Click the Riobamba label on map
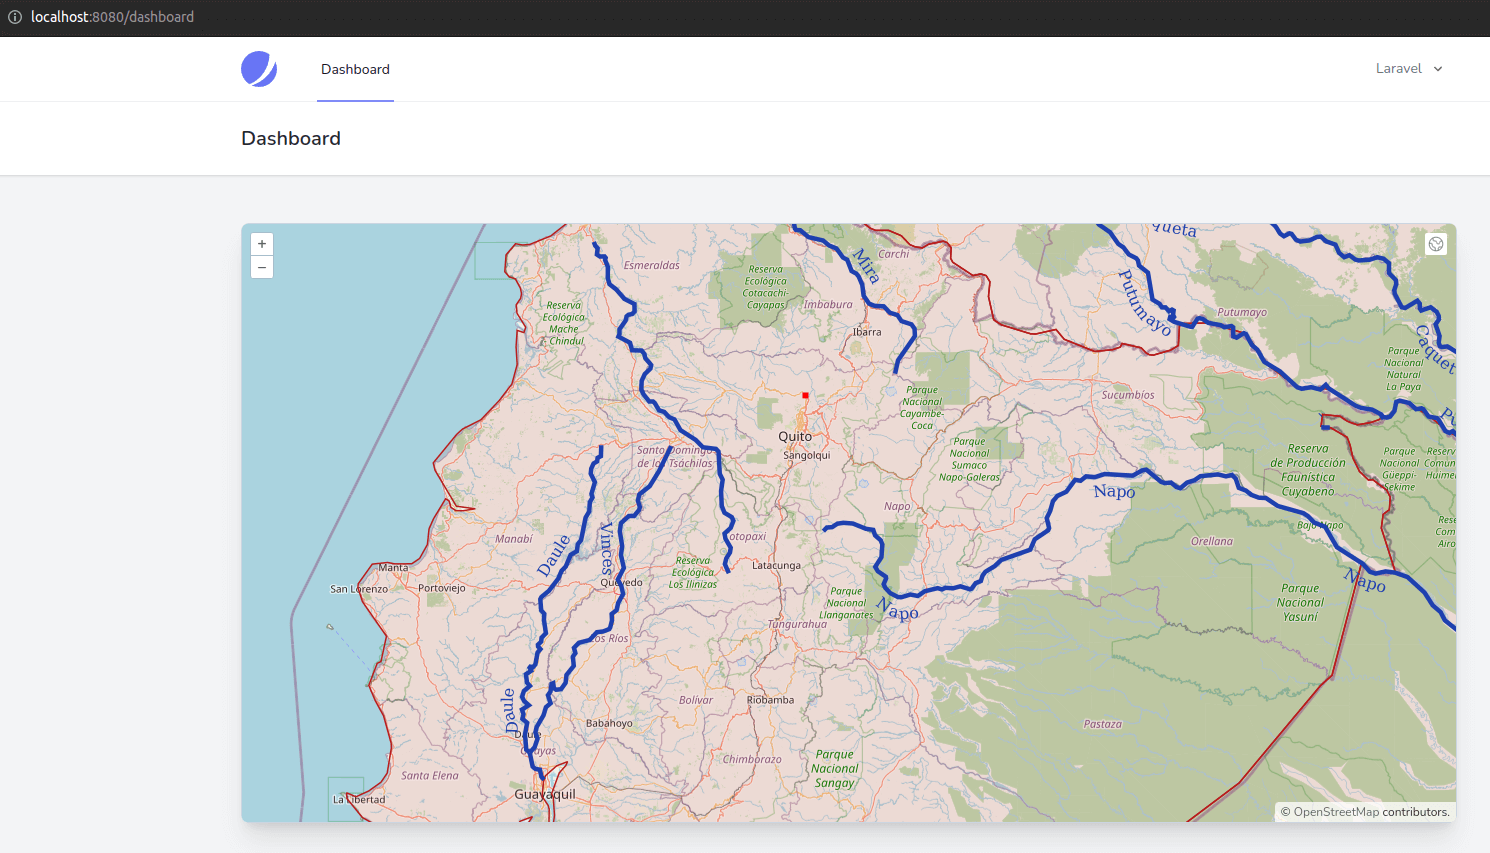 coord(770,700)
